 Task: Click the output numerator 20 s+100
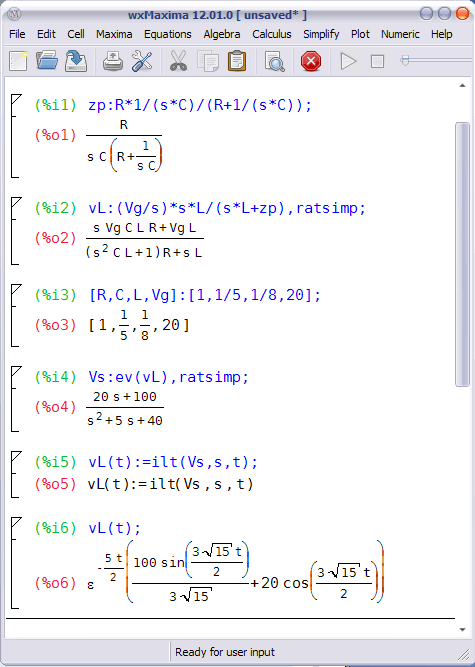(125, 397)
